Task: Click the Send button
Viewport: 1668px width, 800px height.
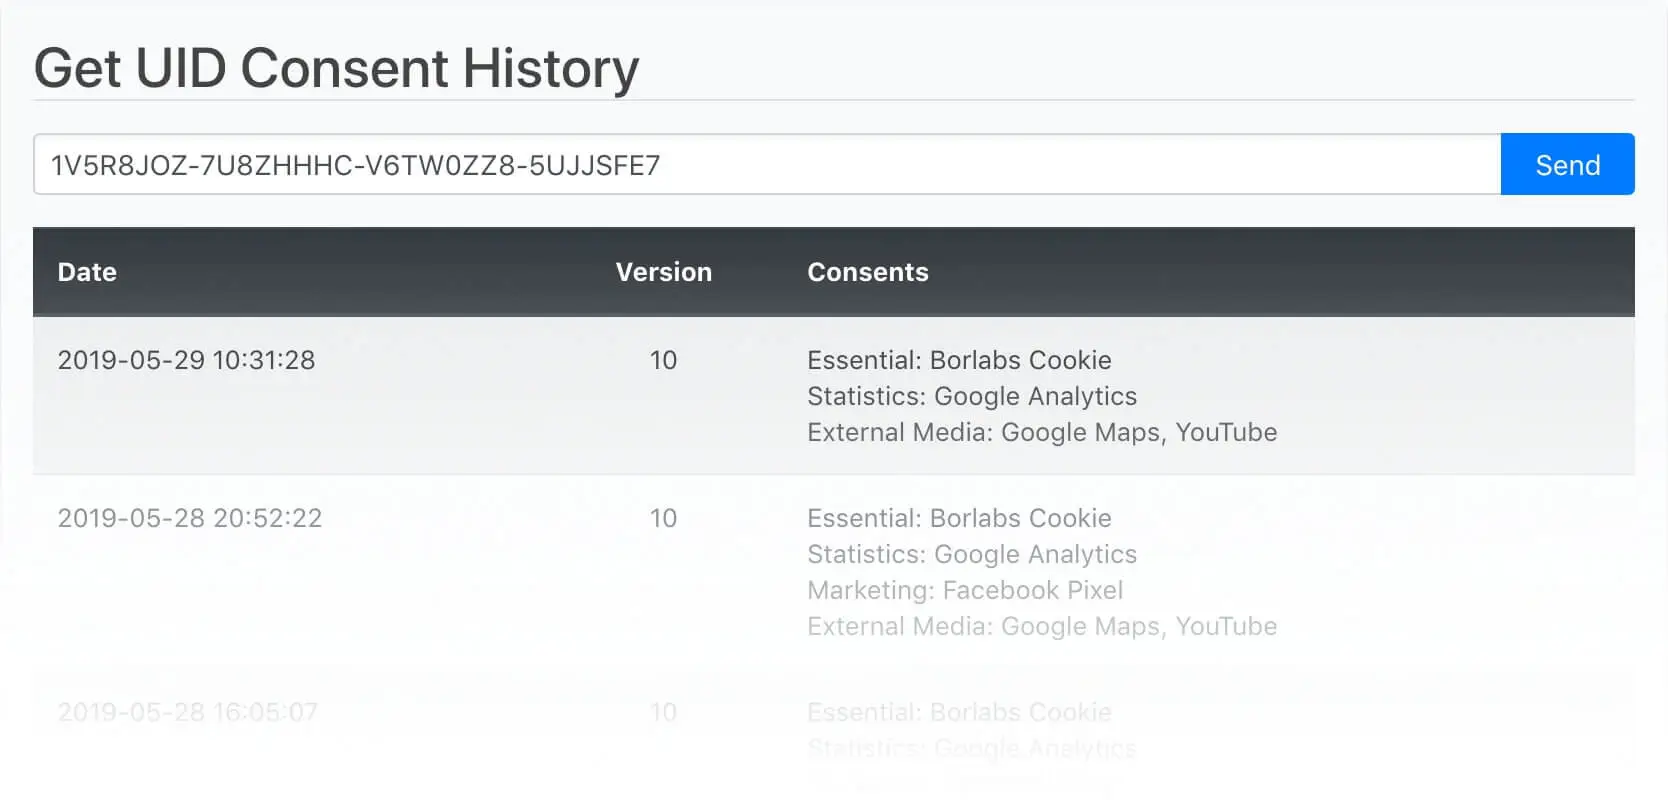Action: 1566,164
